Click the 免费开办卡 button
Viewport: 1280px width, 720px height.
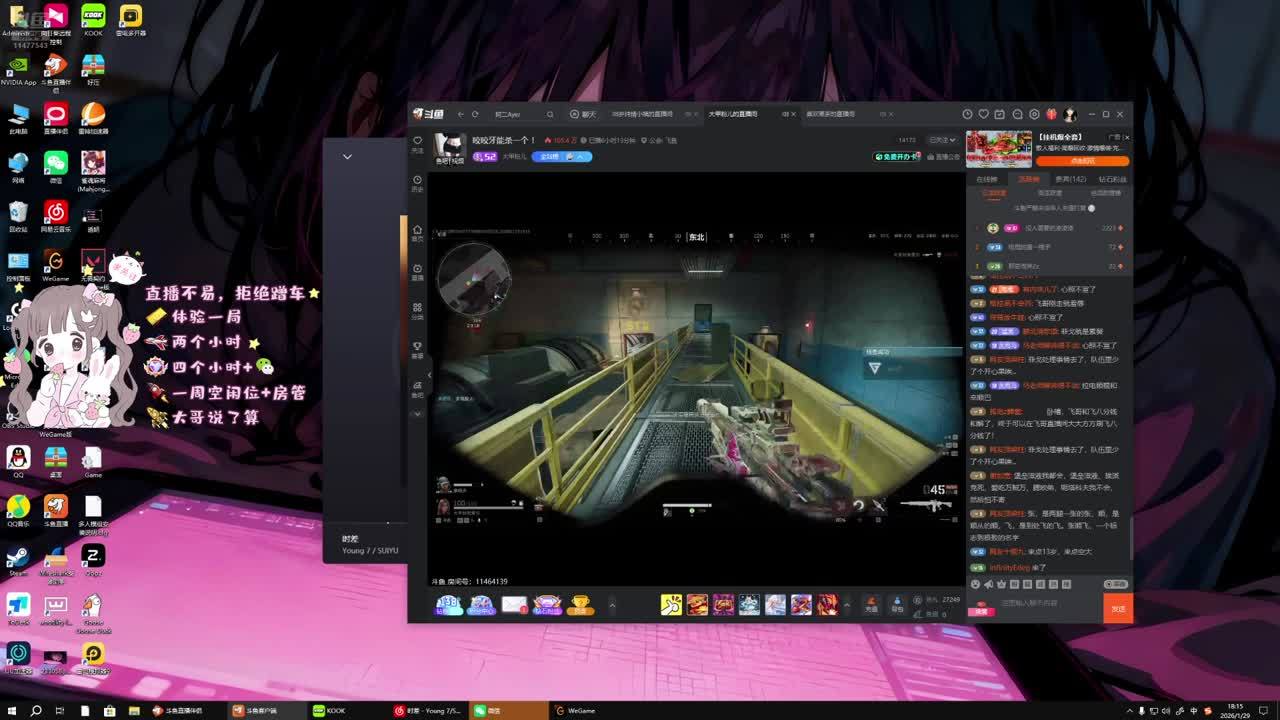(x=897, y=157)
